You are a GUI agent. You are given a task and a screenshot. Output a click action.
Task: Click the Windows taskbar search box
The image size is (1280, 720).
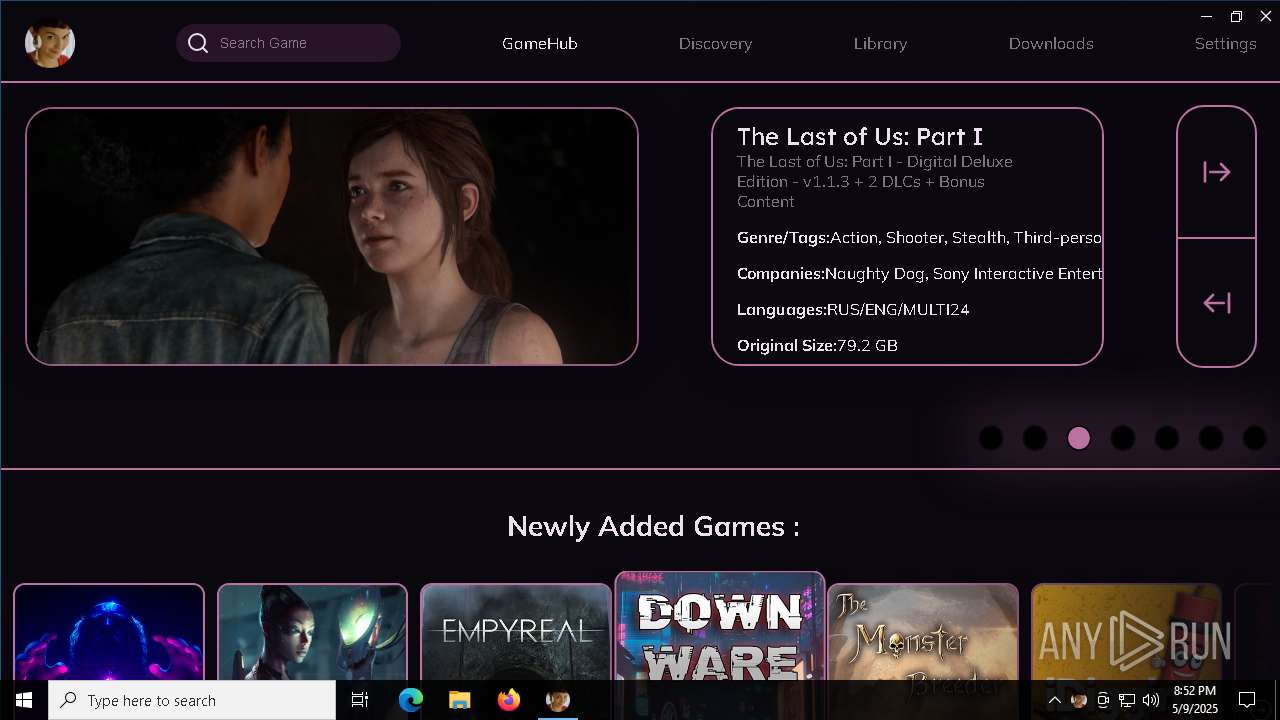(x=192, y=700)
